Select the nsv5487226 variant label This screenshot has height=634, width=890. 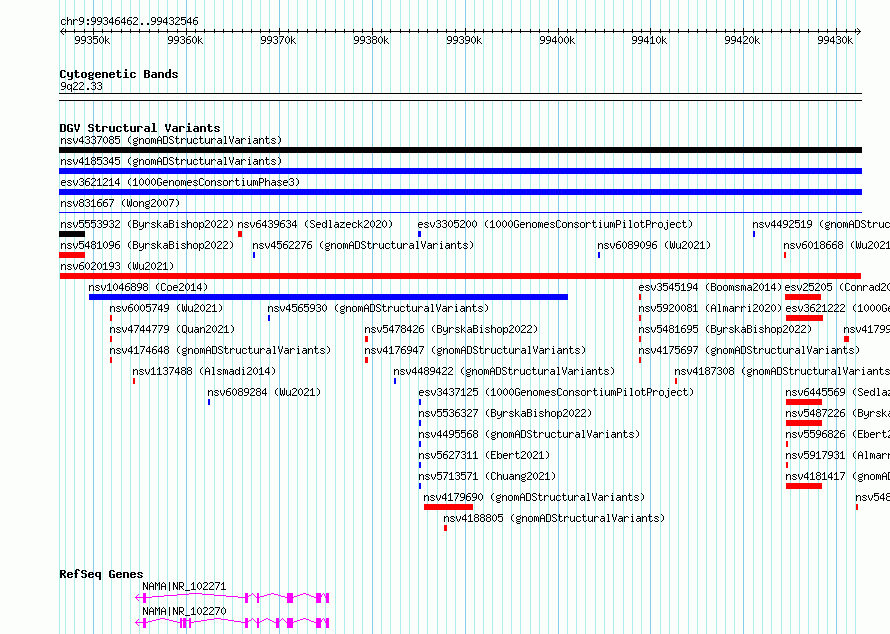[837, 413]
